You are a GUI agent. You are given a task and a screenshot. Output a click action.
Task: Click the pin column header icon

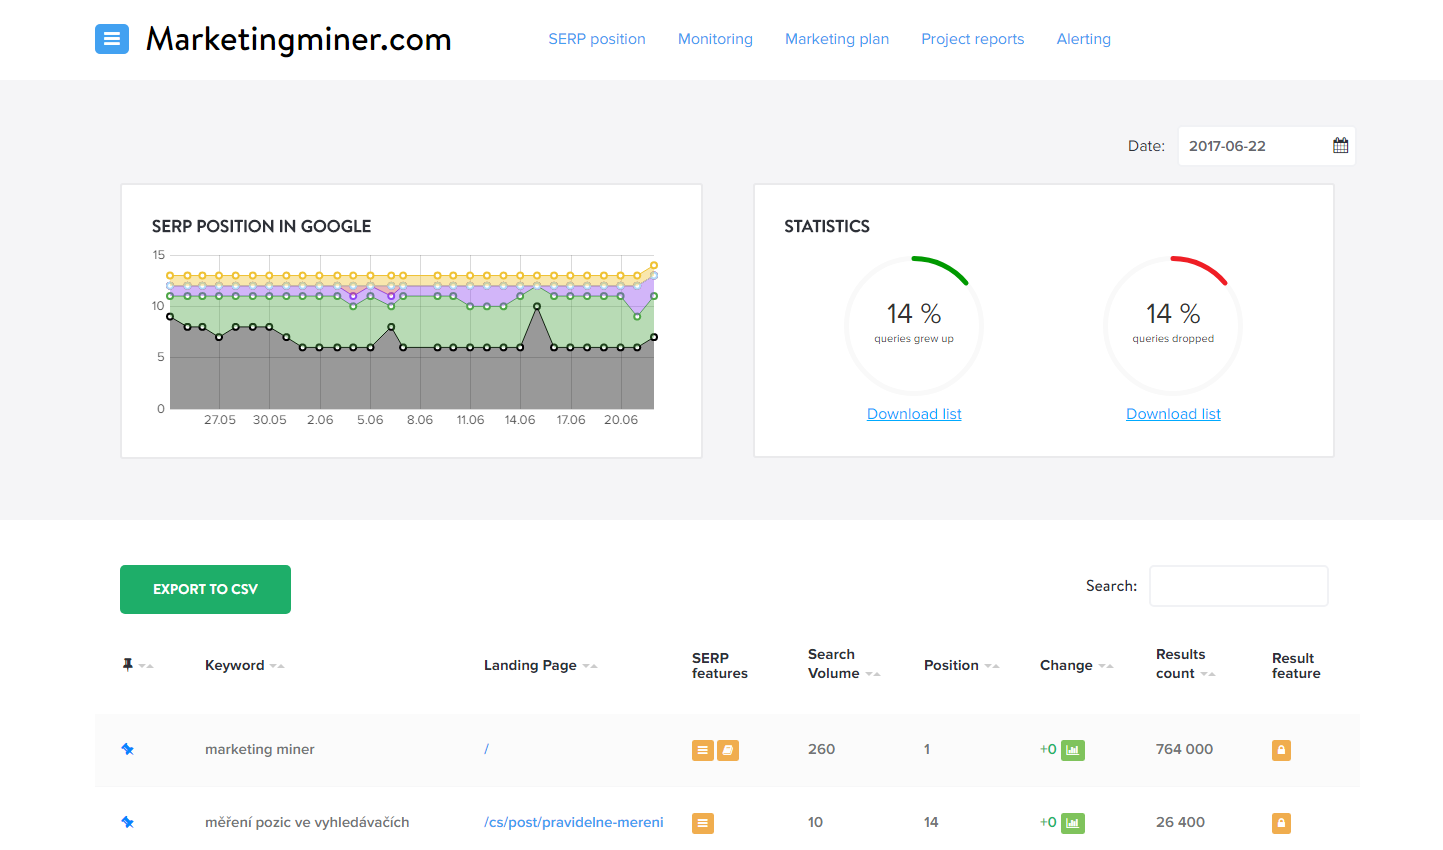(x=127, y=665)
